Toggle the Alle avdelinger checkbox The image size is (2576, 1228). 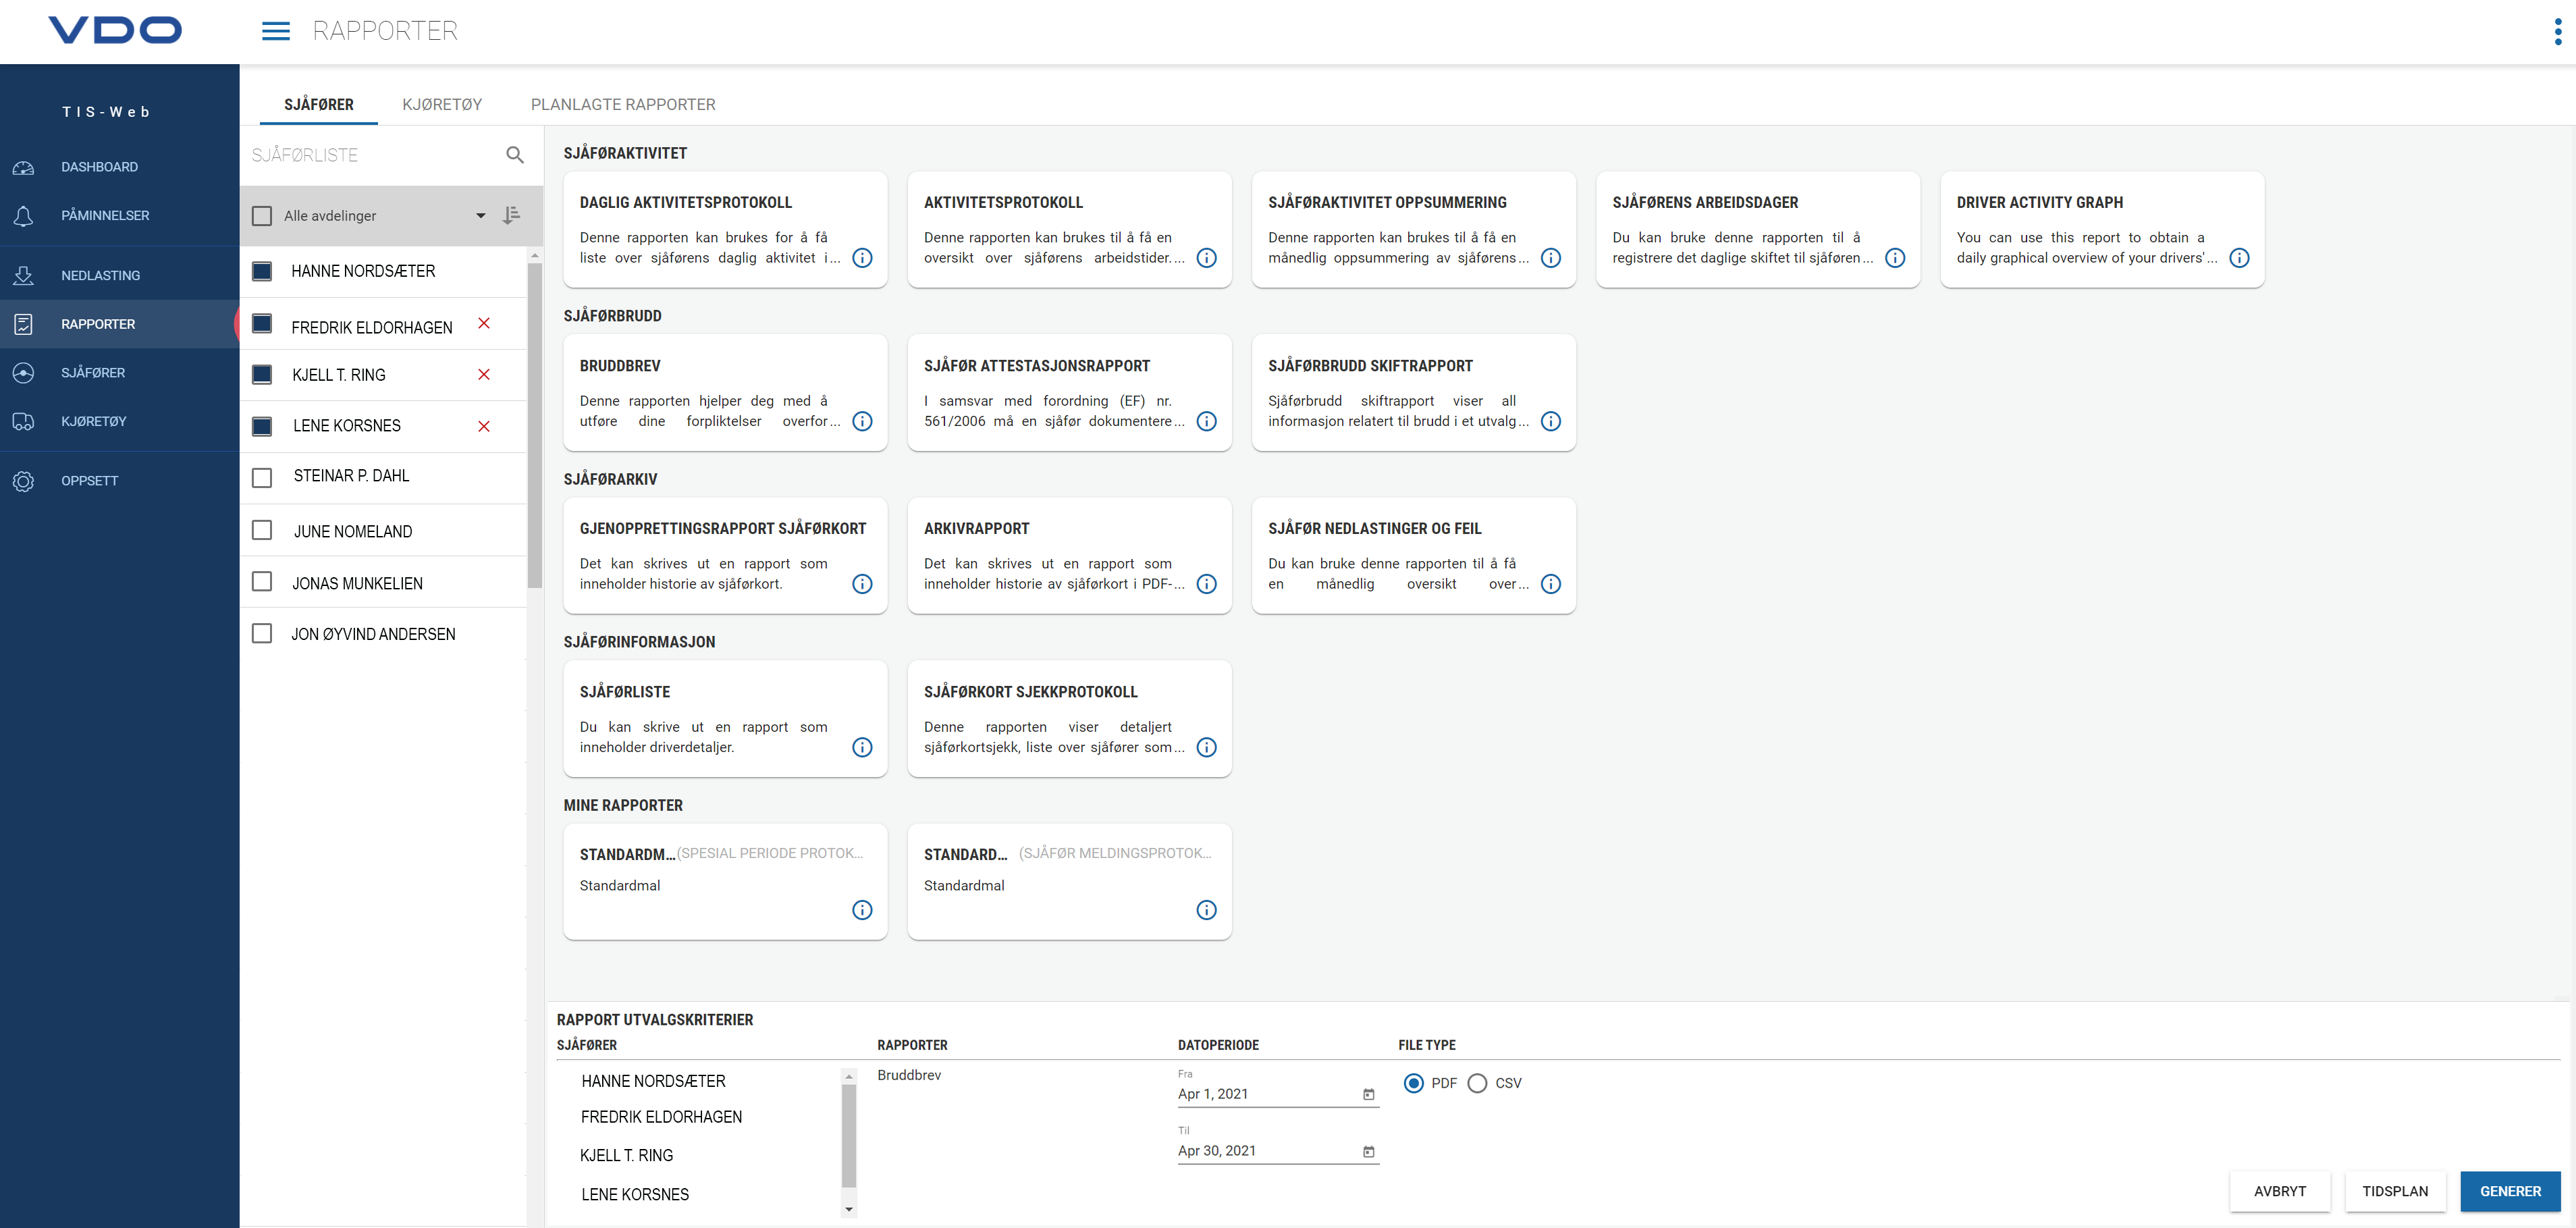262,216
